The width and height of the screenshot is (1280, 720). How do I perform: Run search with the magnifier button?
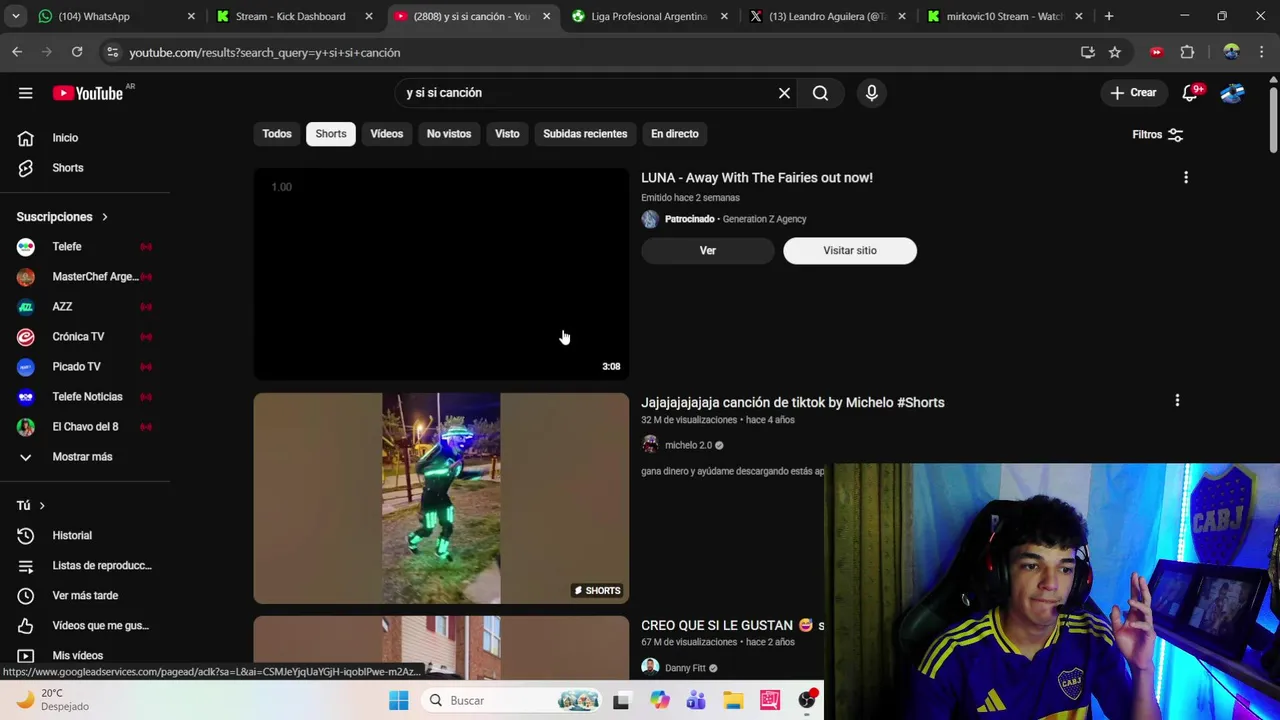point(820,93)
